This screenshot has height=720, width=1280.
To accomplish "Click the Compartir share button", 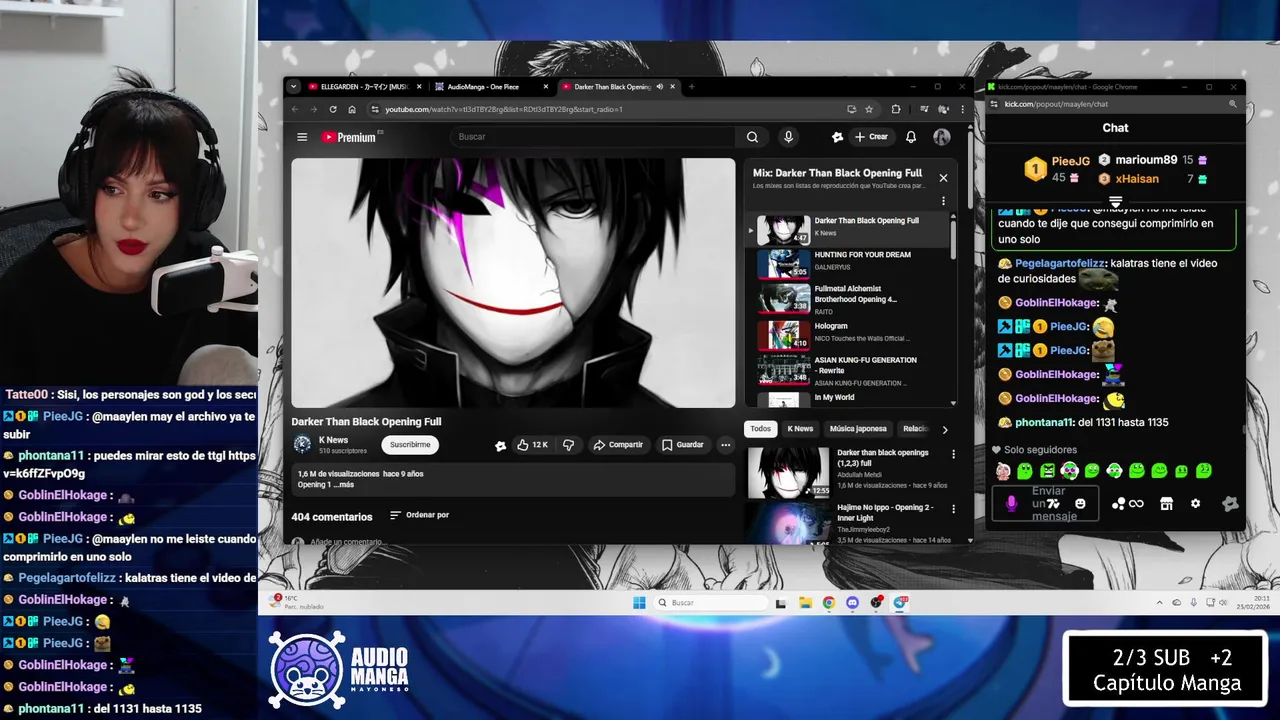I will [617, 445].
